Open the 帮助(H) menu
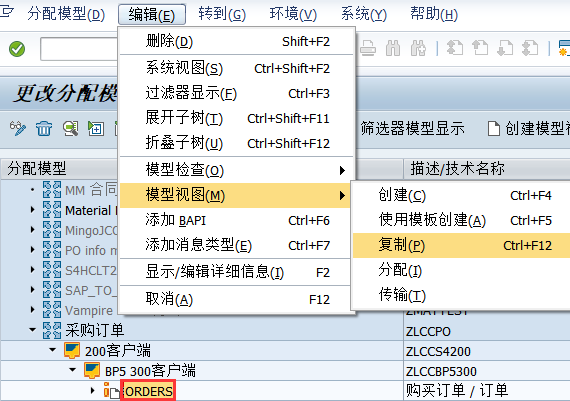Image resolution: width=570 pixels, height=401 pixels. click(434, 15)
